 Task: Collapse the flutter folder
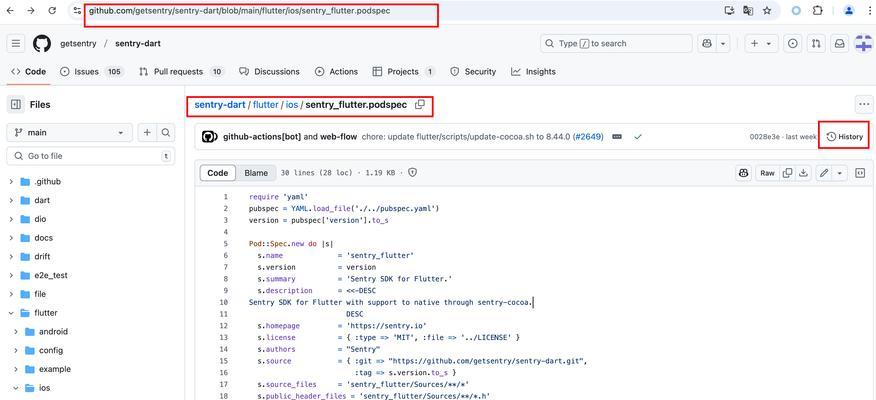point(11,313)
